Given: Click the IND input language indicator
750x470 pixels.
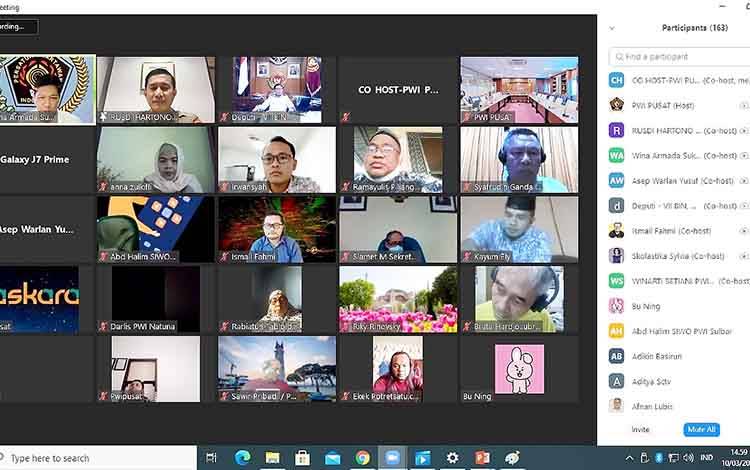Looking at the screenshot, I should pos(706,458).
